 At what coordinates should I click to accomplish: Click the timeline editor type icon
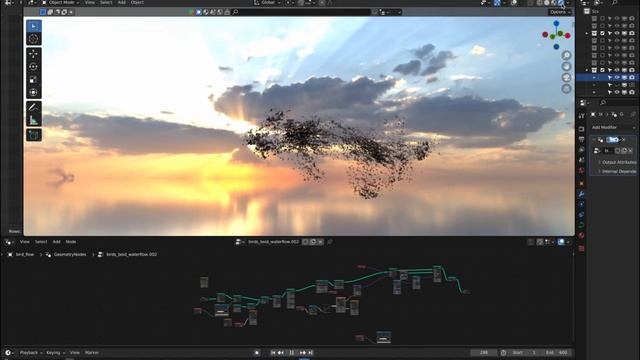(8, 353)
